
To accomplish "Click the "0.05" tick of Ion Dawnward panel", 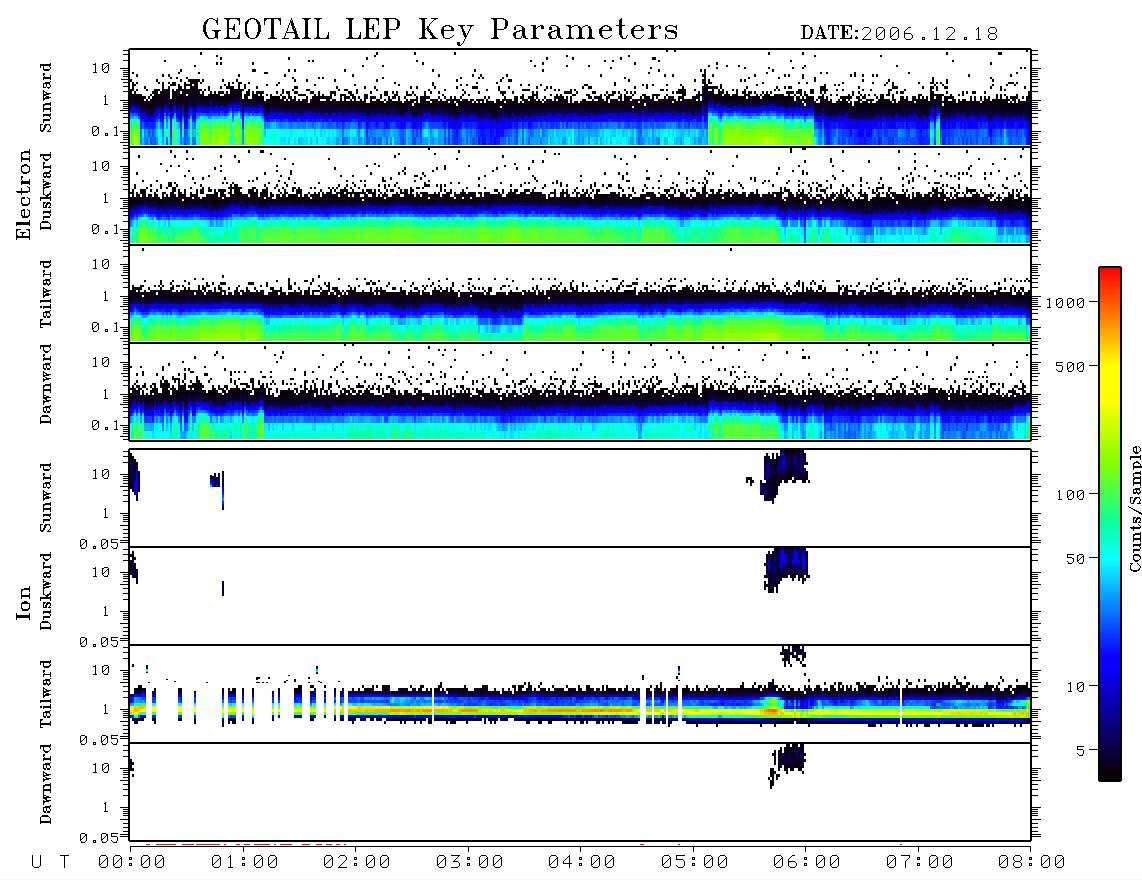I will coord(98,838).
